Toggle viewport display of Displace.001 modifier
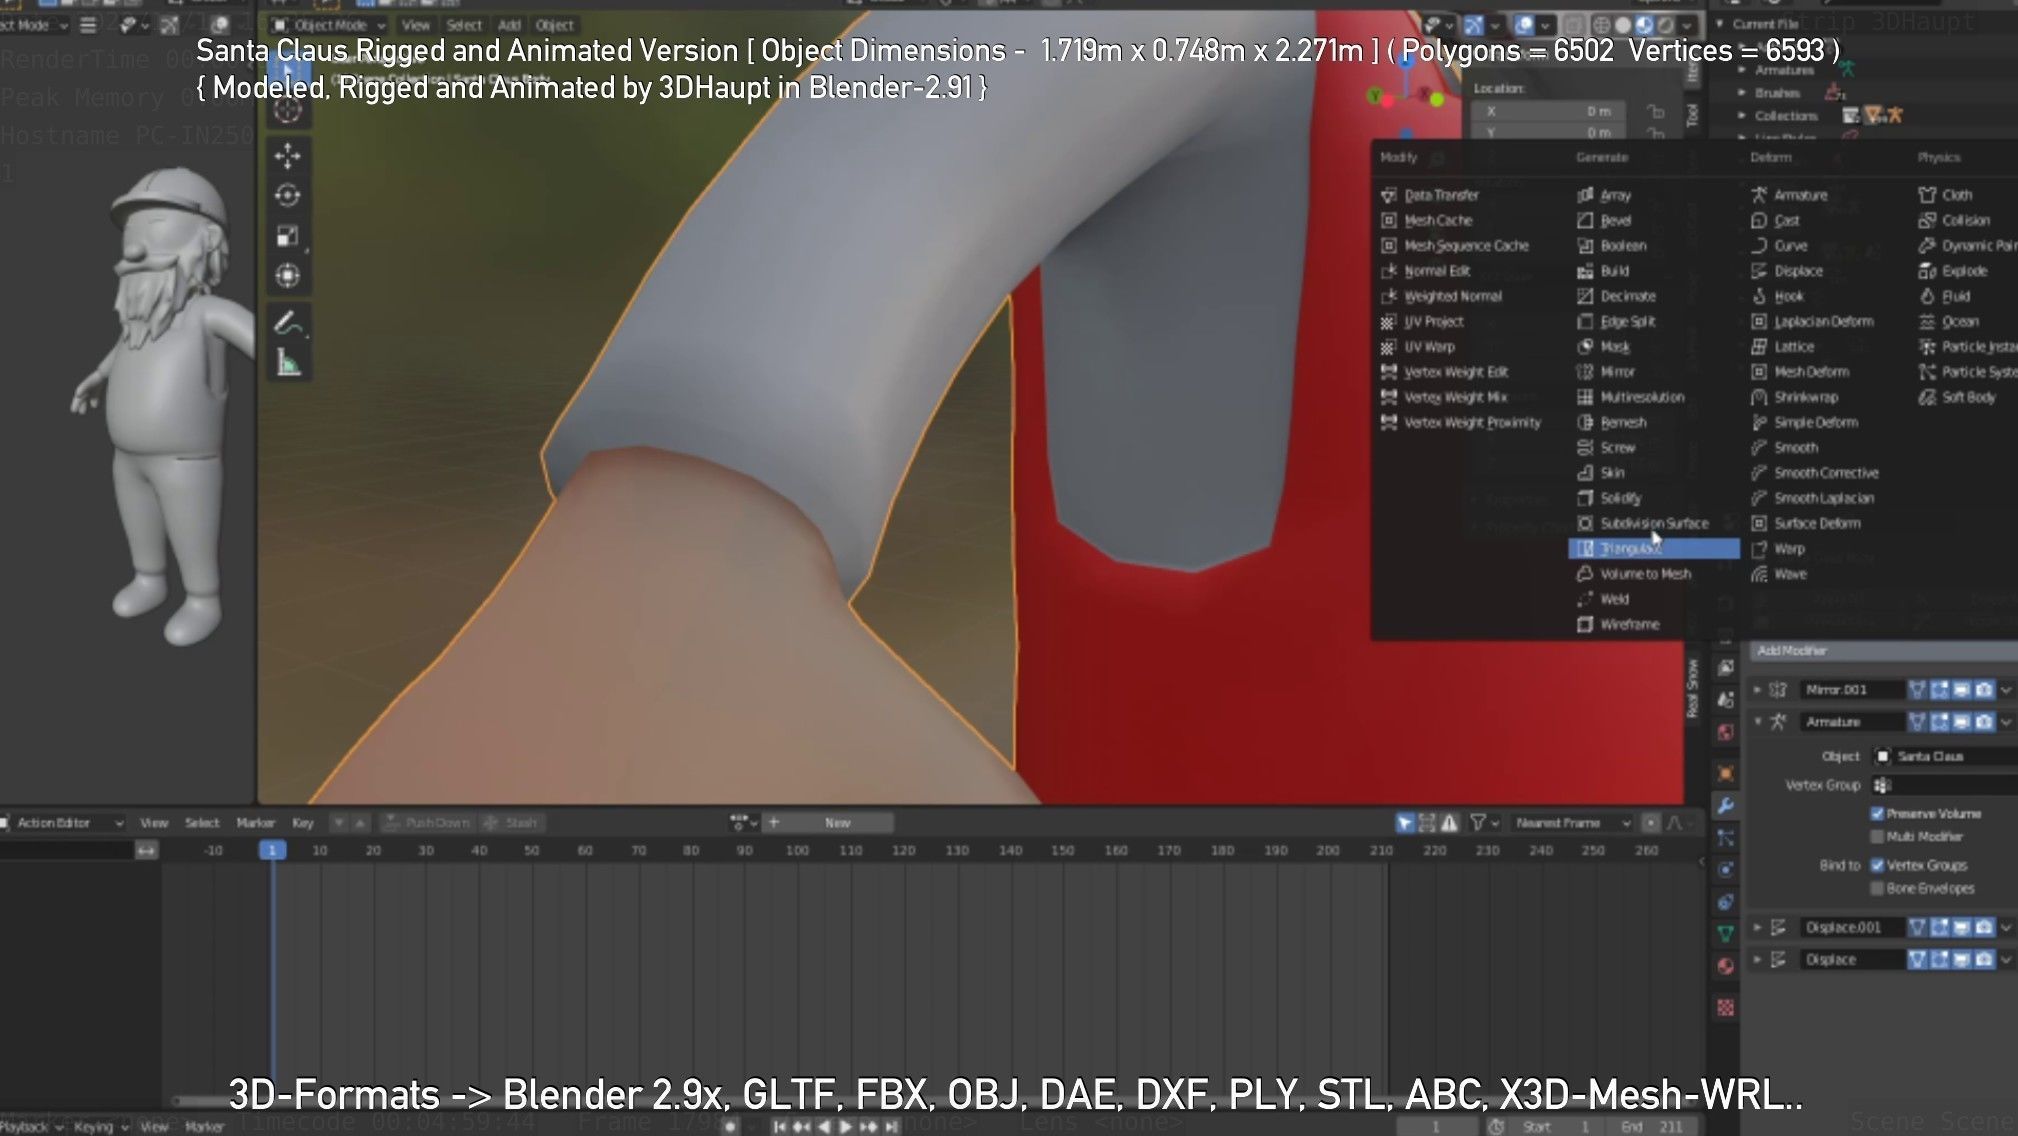Image resolution: width=2018 pixels, height=1136 pixels. coord(1962,927)
